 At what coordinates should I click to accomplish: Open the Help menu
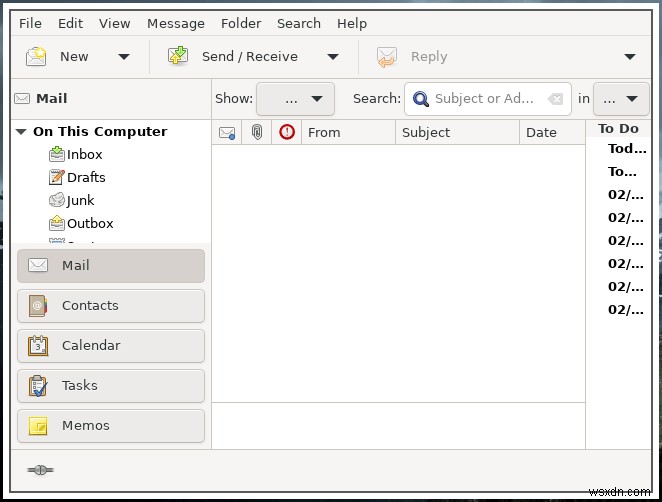click(352, 24)
